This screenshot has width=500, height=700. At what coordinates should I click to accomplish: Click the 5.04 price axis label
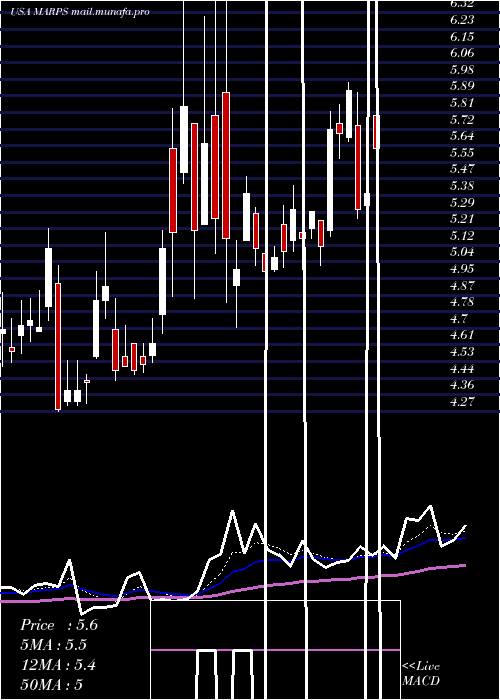click(462, 252)
